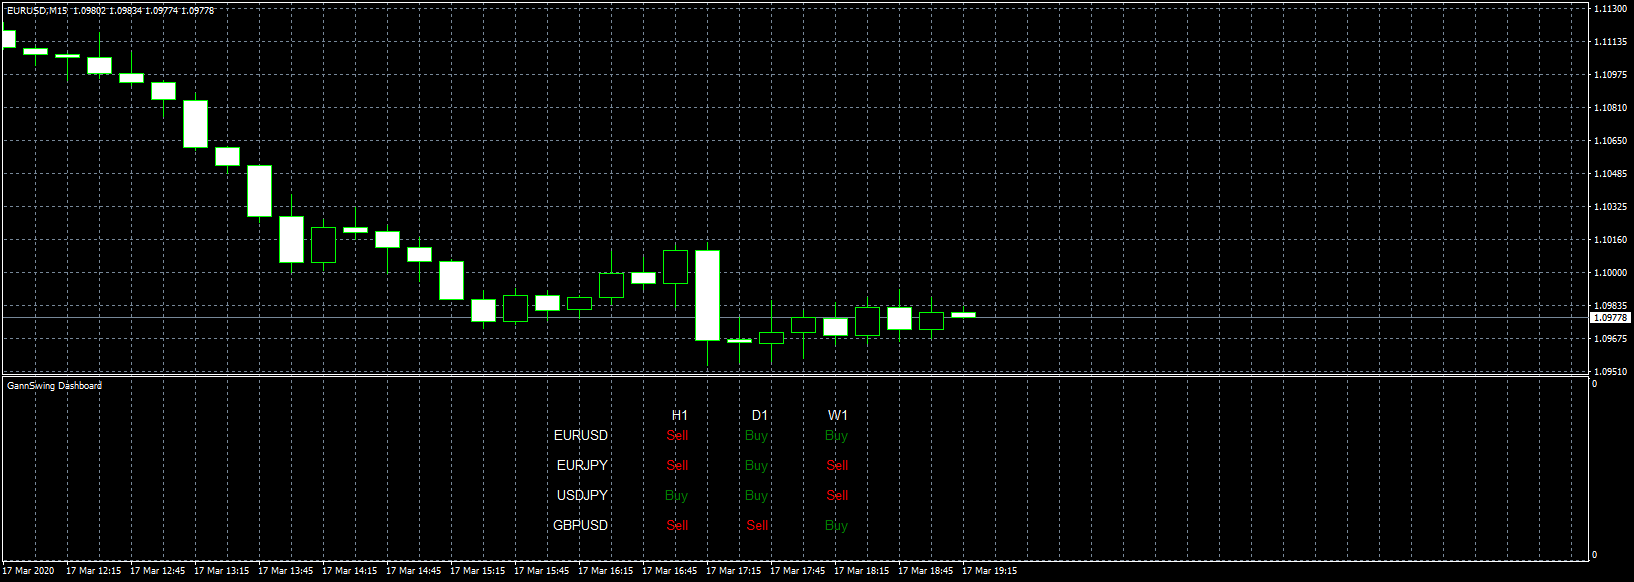Click the GBPUSD D1 Sell signal
This screenshot has height=582, width=1634.
pos(758,525)
